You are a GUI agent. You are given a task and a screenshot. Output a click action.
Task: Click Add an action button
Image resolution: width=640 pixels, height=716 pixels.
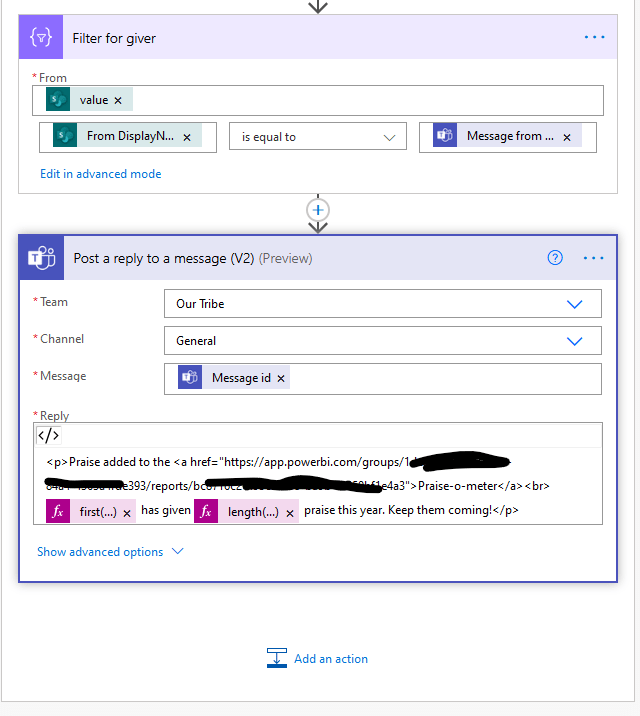click(318, 659)
